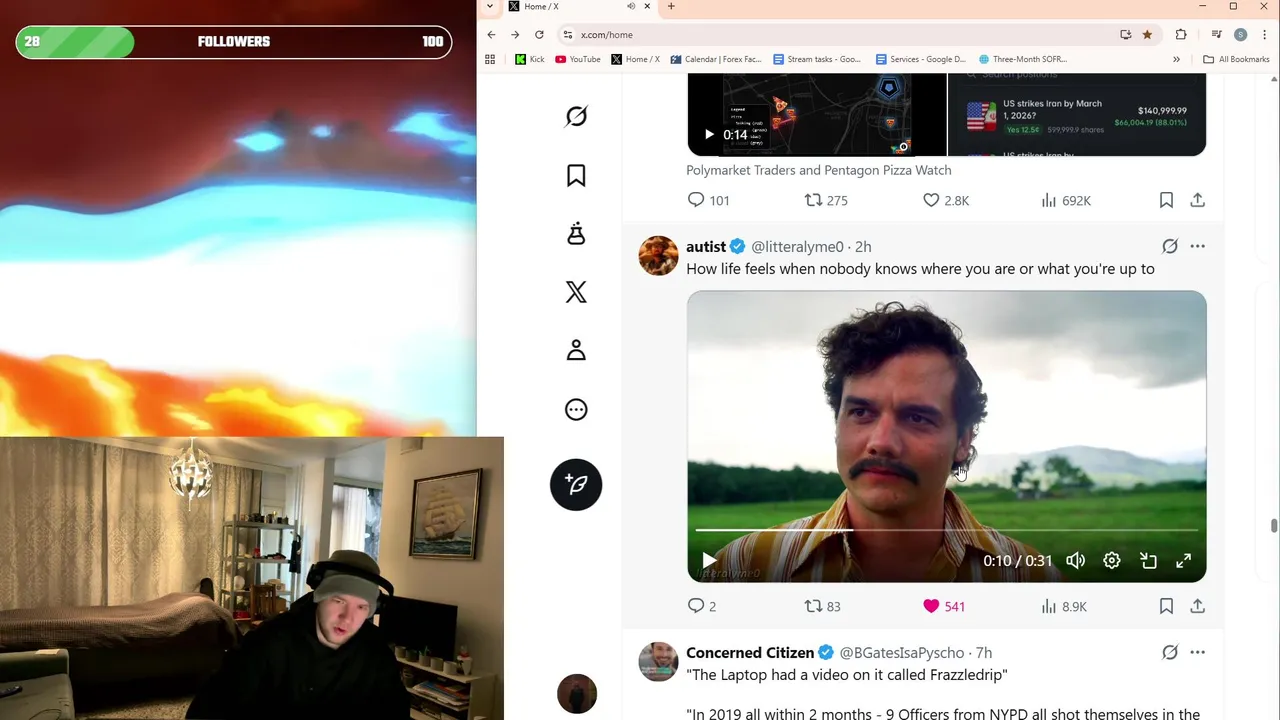Compose a new post with the feather button

coord(576,484)
